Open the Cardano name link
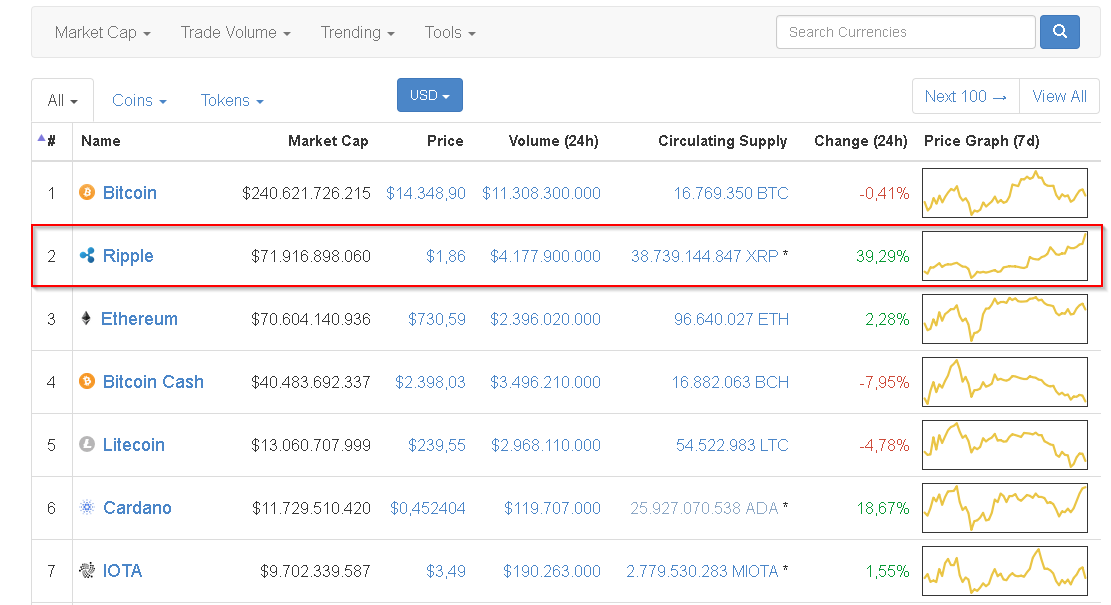The image size is (1111, 605). [137, 508]
